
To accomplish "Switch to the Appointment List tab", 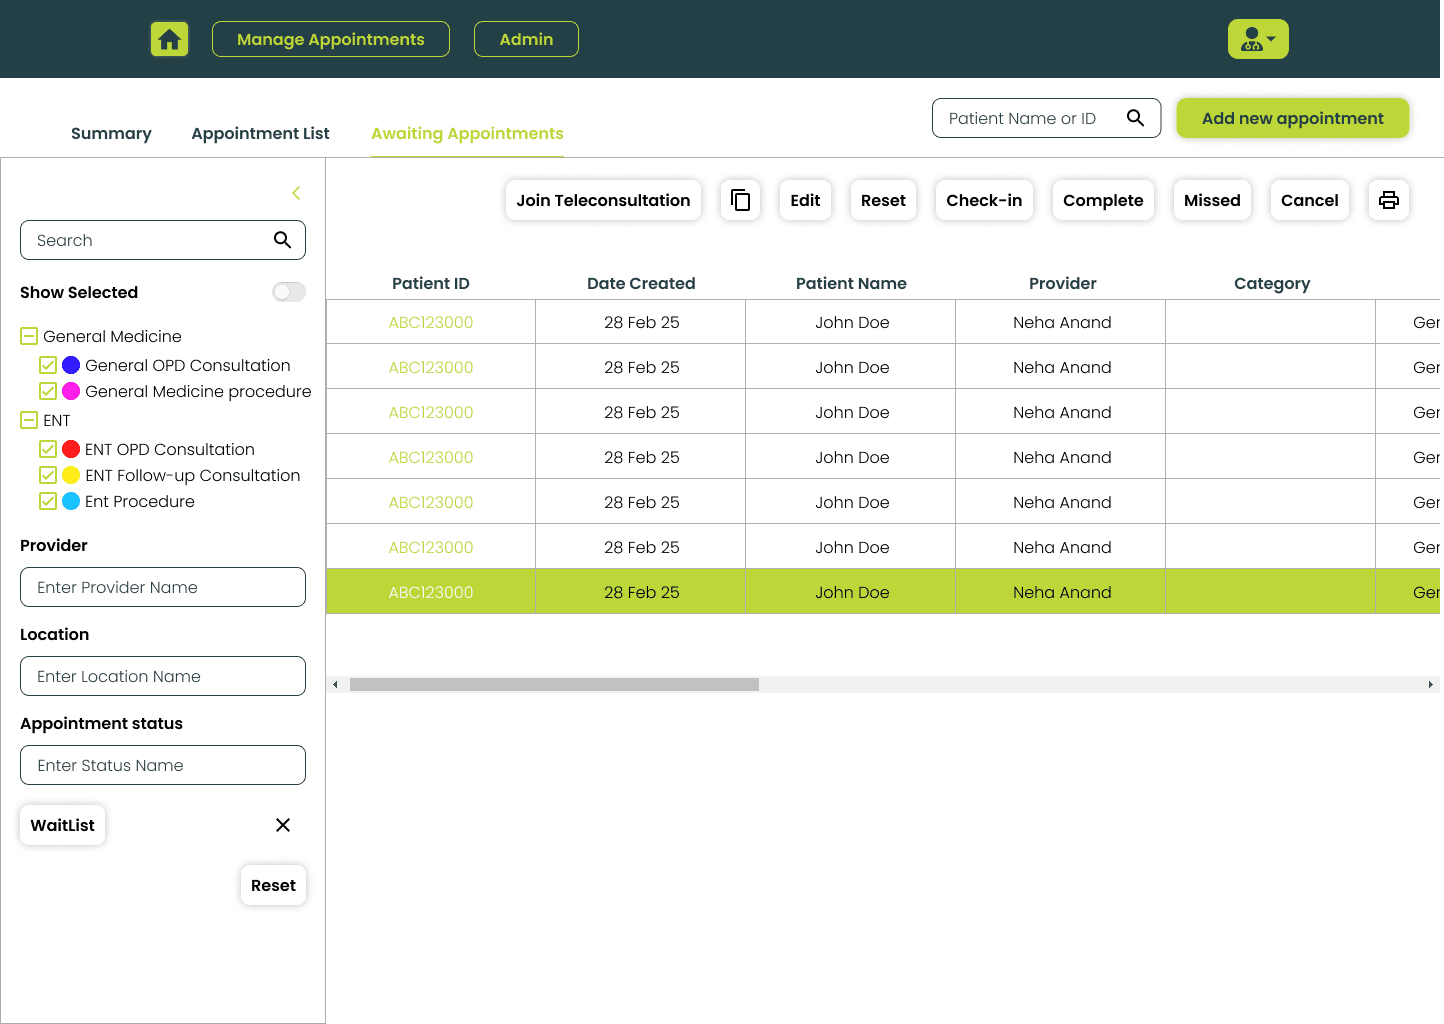I will click(260, 133).
